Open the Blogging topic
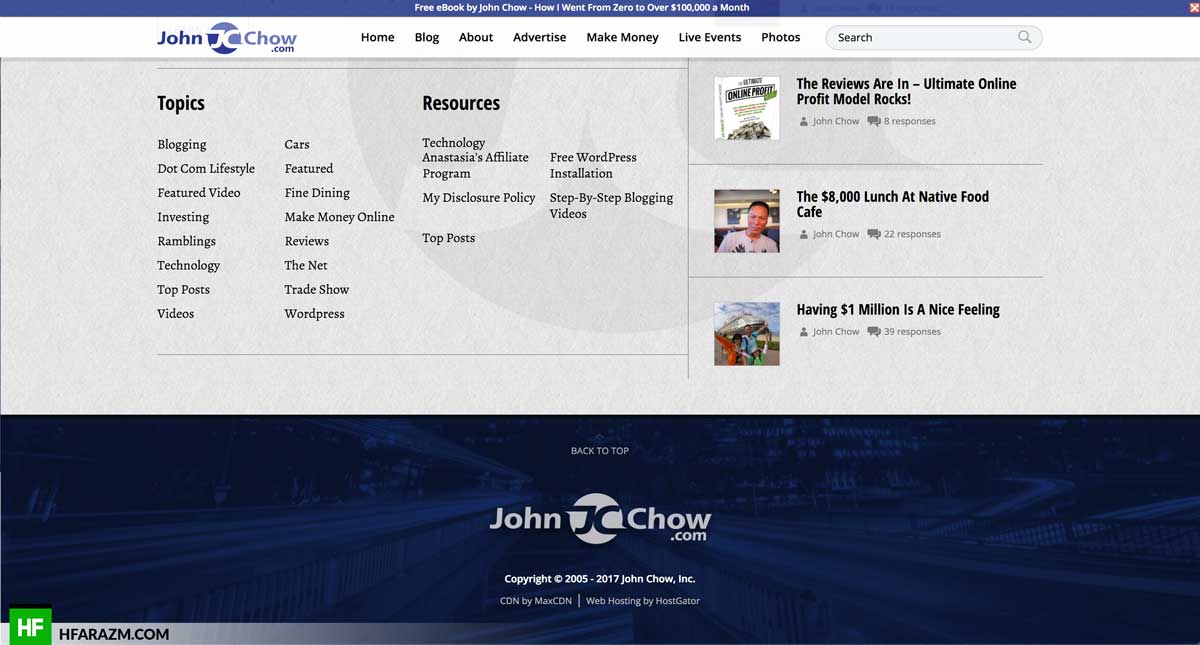Viewport: 1200px width, 645px height. click(x=182, y=144)
